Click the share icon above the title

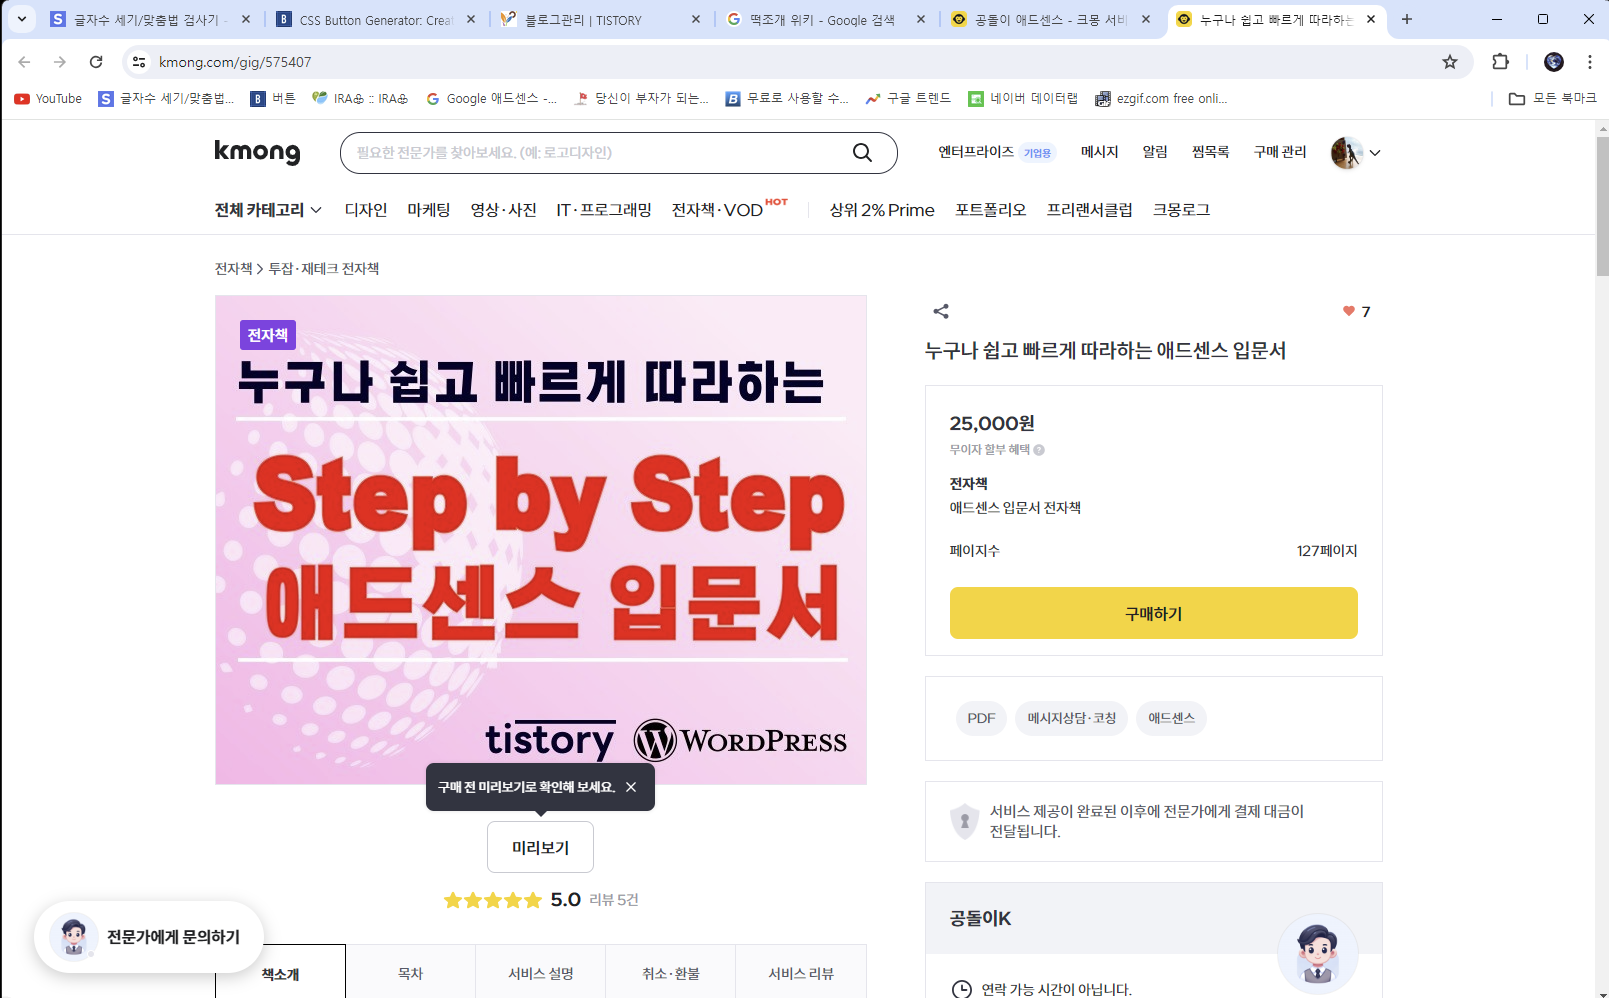tap(941, 311)
